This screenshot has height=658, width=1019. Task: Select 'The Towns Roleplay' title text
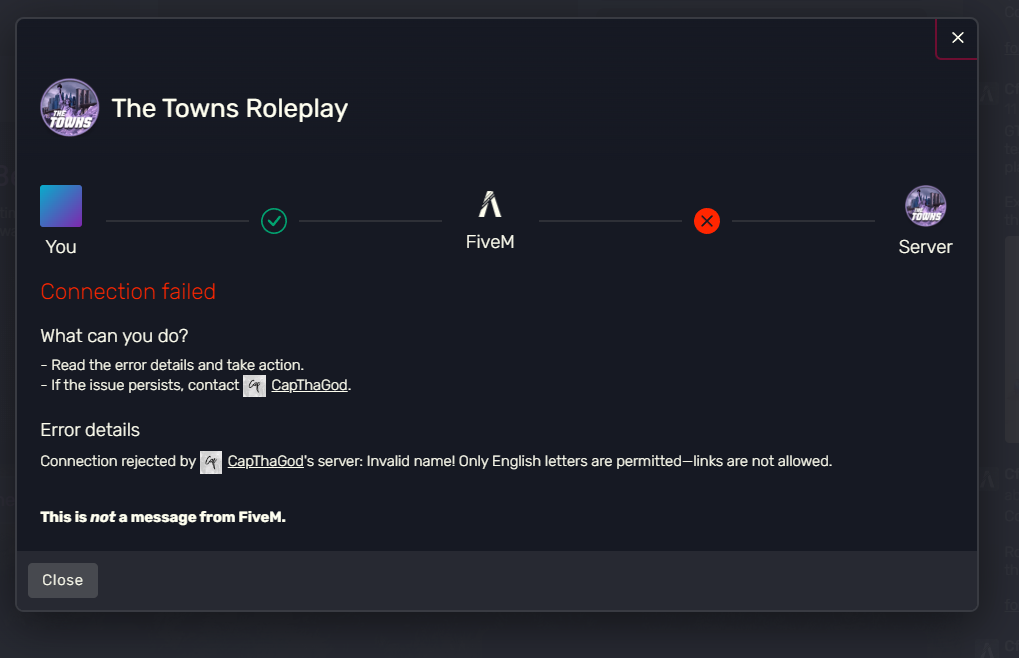(x=230, y=108)
